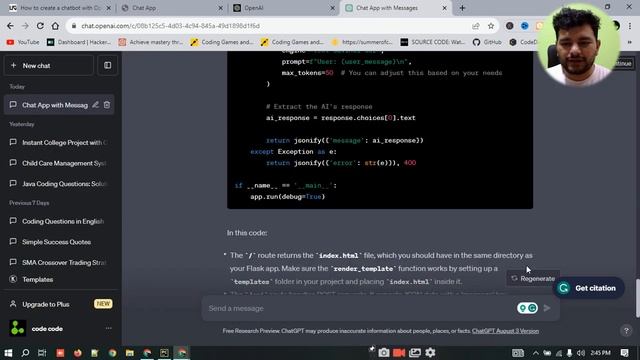The height and width of the screenshot is (360, 640).
Task: Delete the Chat App with Messag chat with the trash icon
Action: pyautogui.click(x=107, y=105)
